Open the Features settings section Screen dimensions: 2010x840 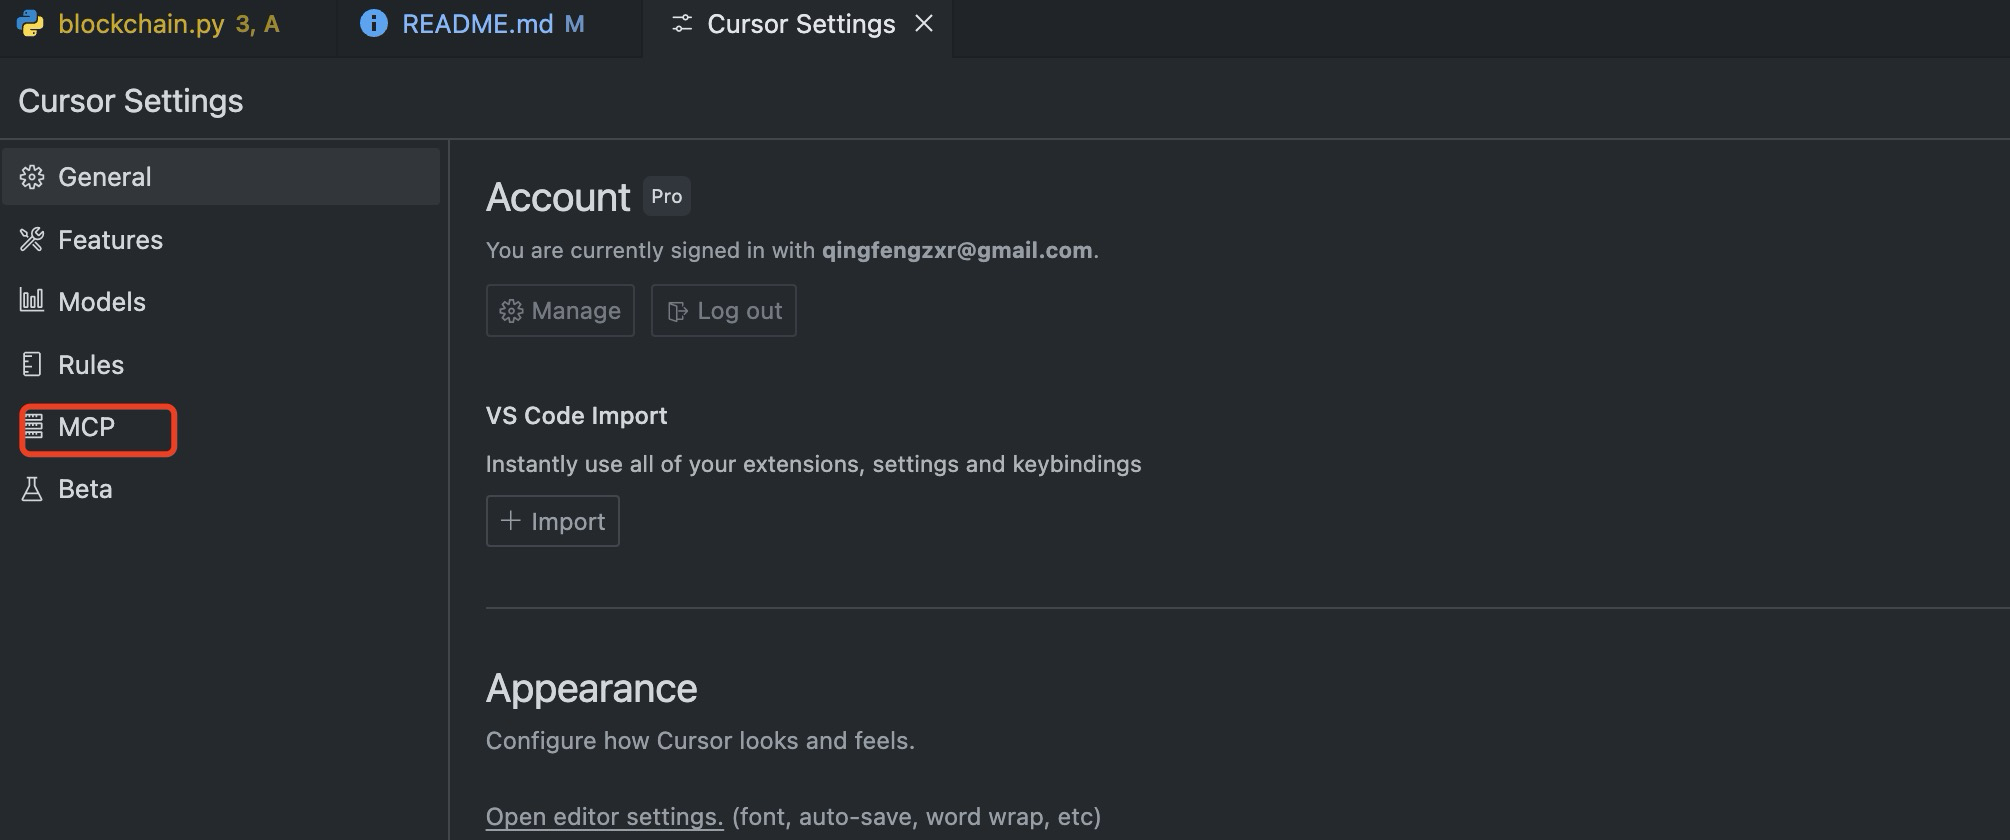coord(221,240)
